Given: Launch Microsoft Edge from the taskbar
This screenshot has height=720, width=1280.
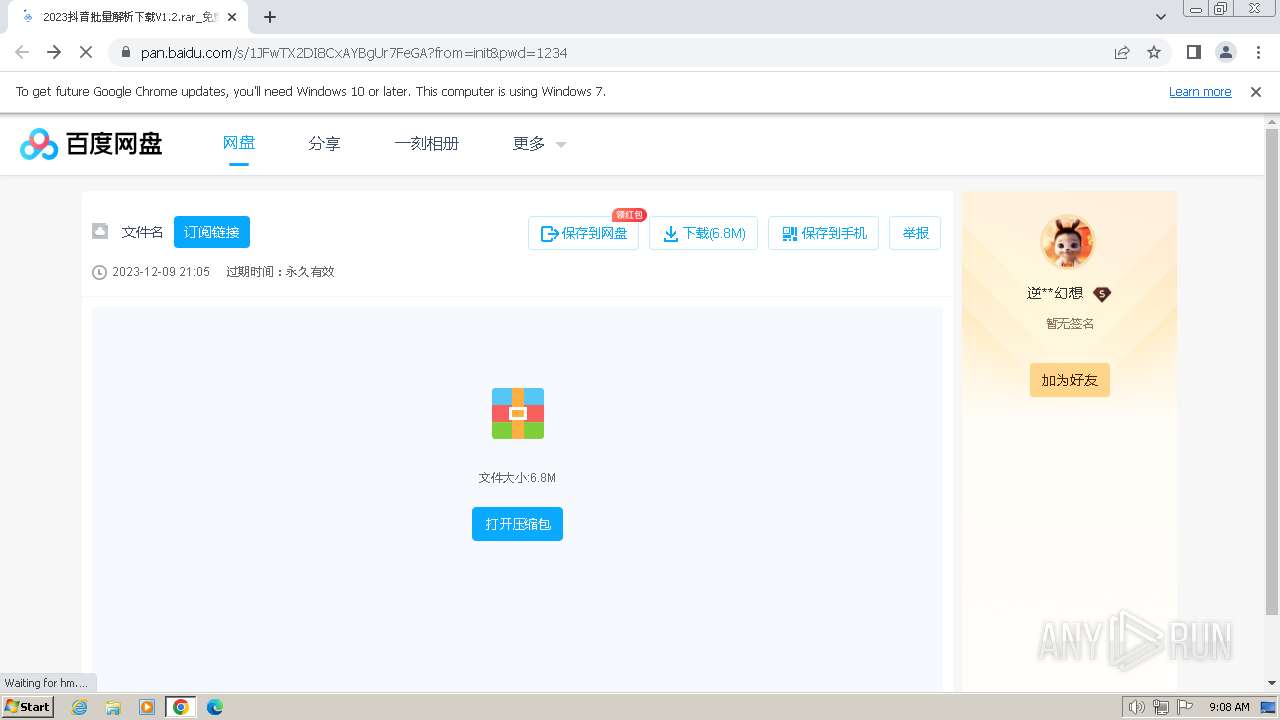Looking at the screenshot, I should (215, 707).
